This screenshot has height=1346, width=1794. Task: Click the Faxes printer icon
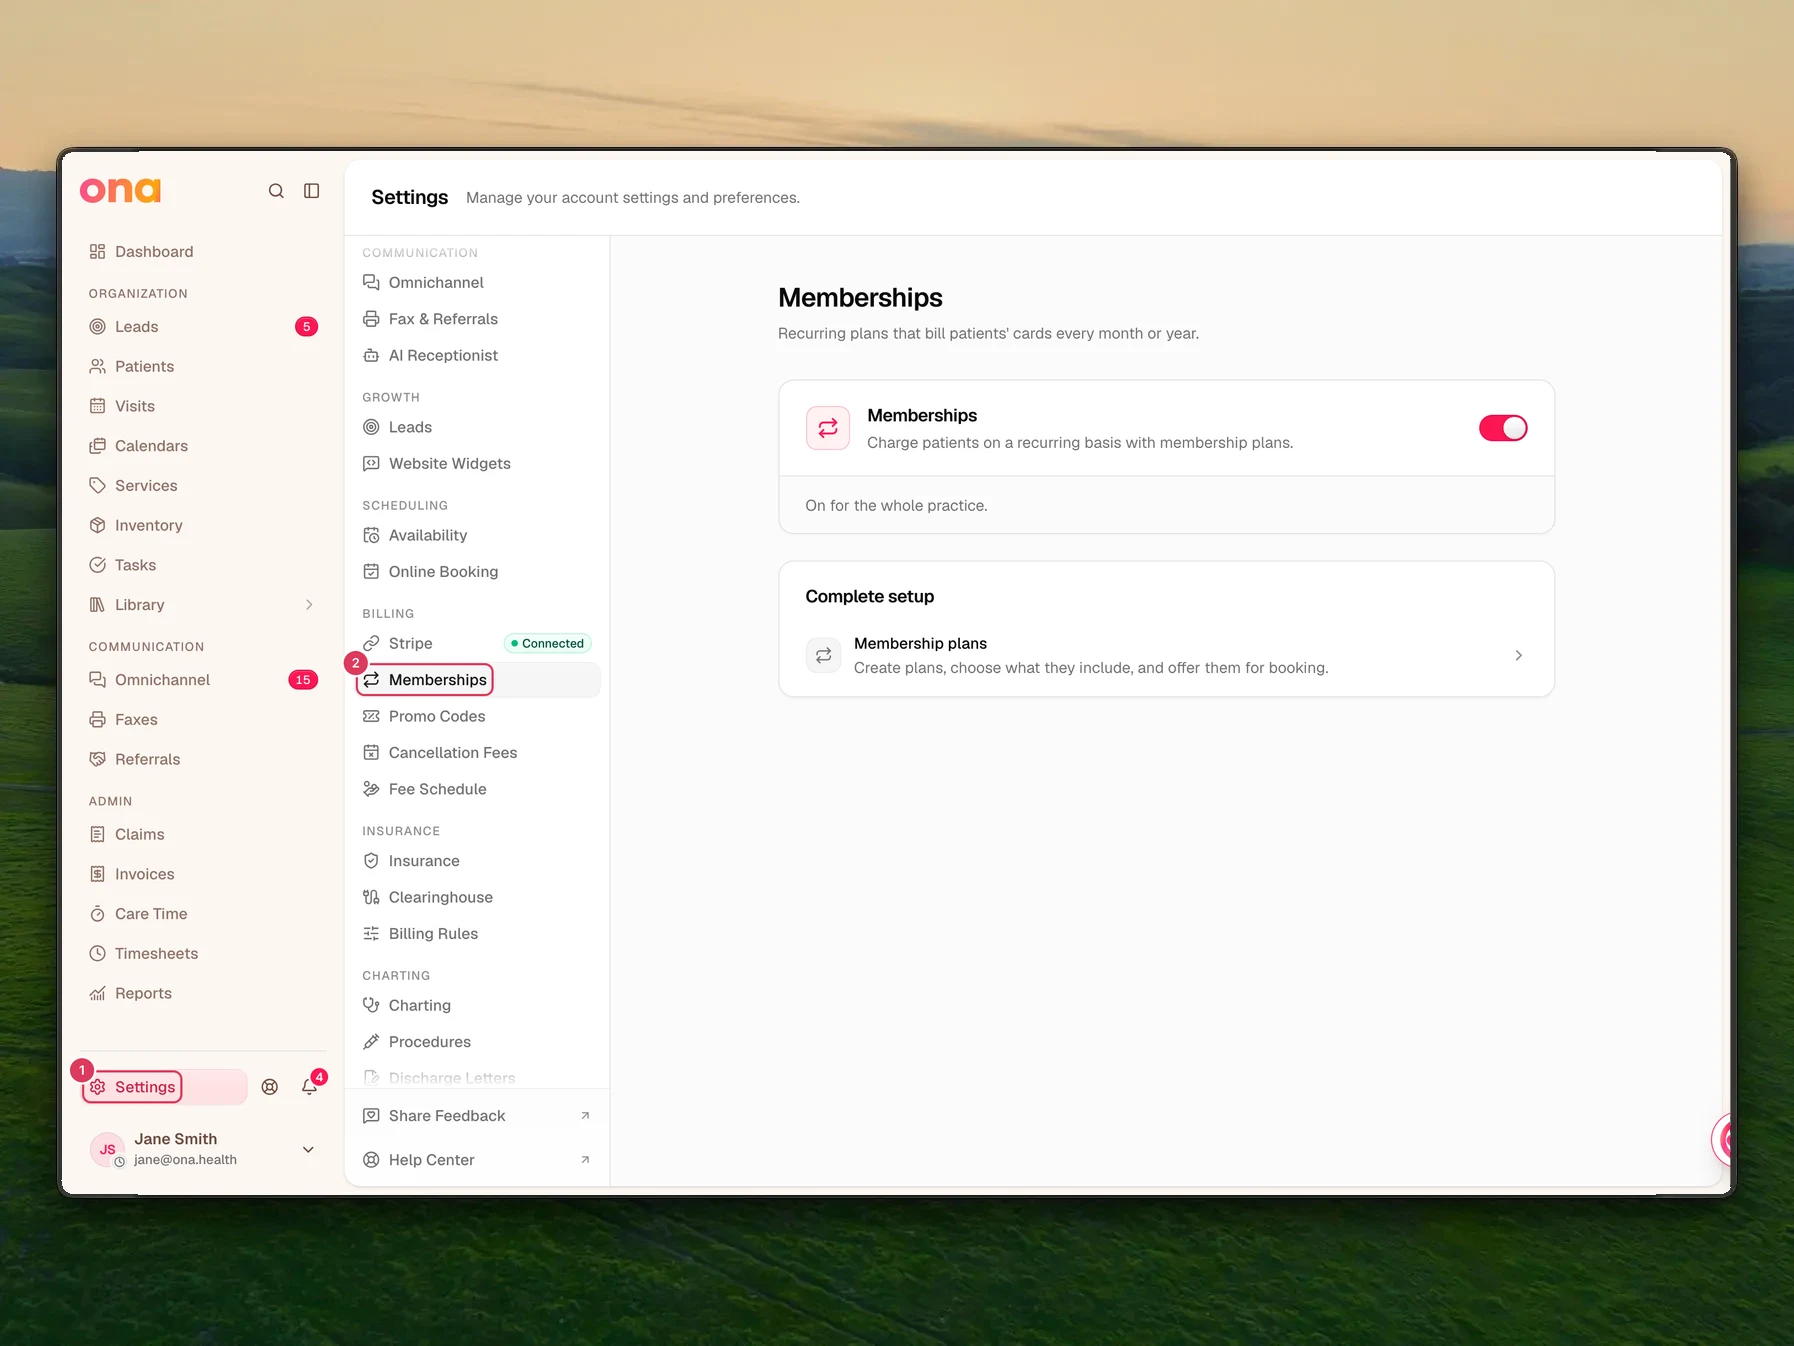point(97,720)
